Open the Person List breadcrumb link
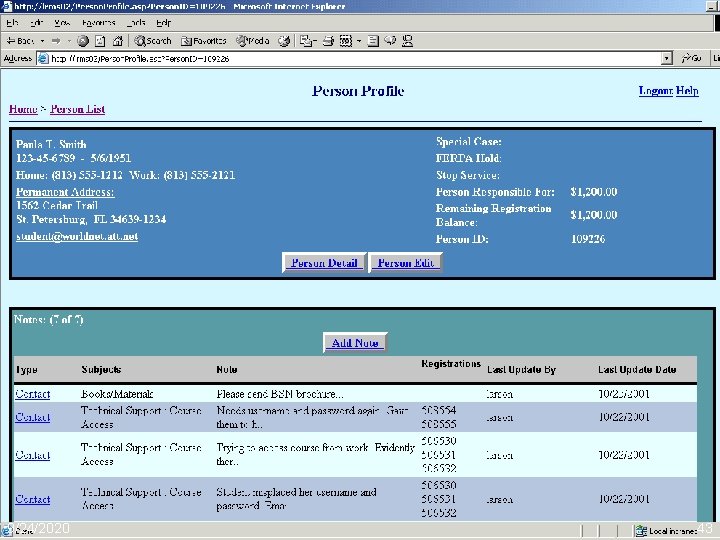The image size is (720, 540). [78, 109]
